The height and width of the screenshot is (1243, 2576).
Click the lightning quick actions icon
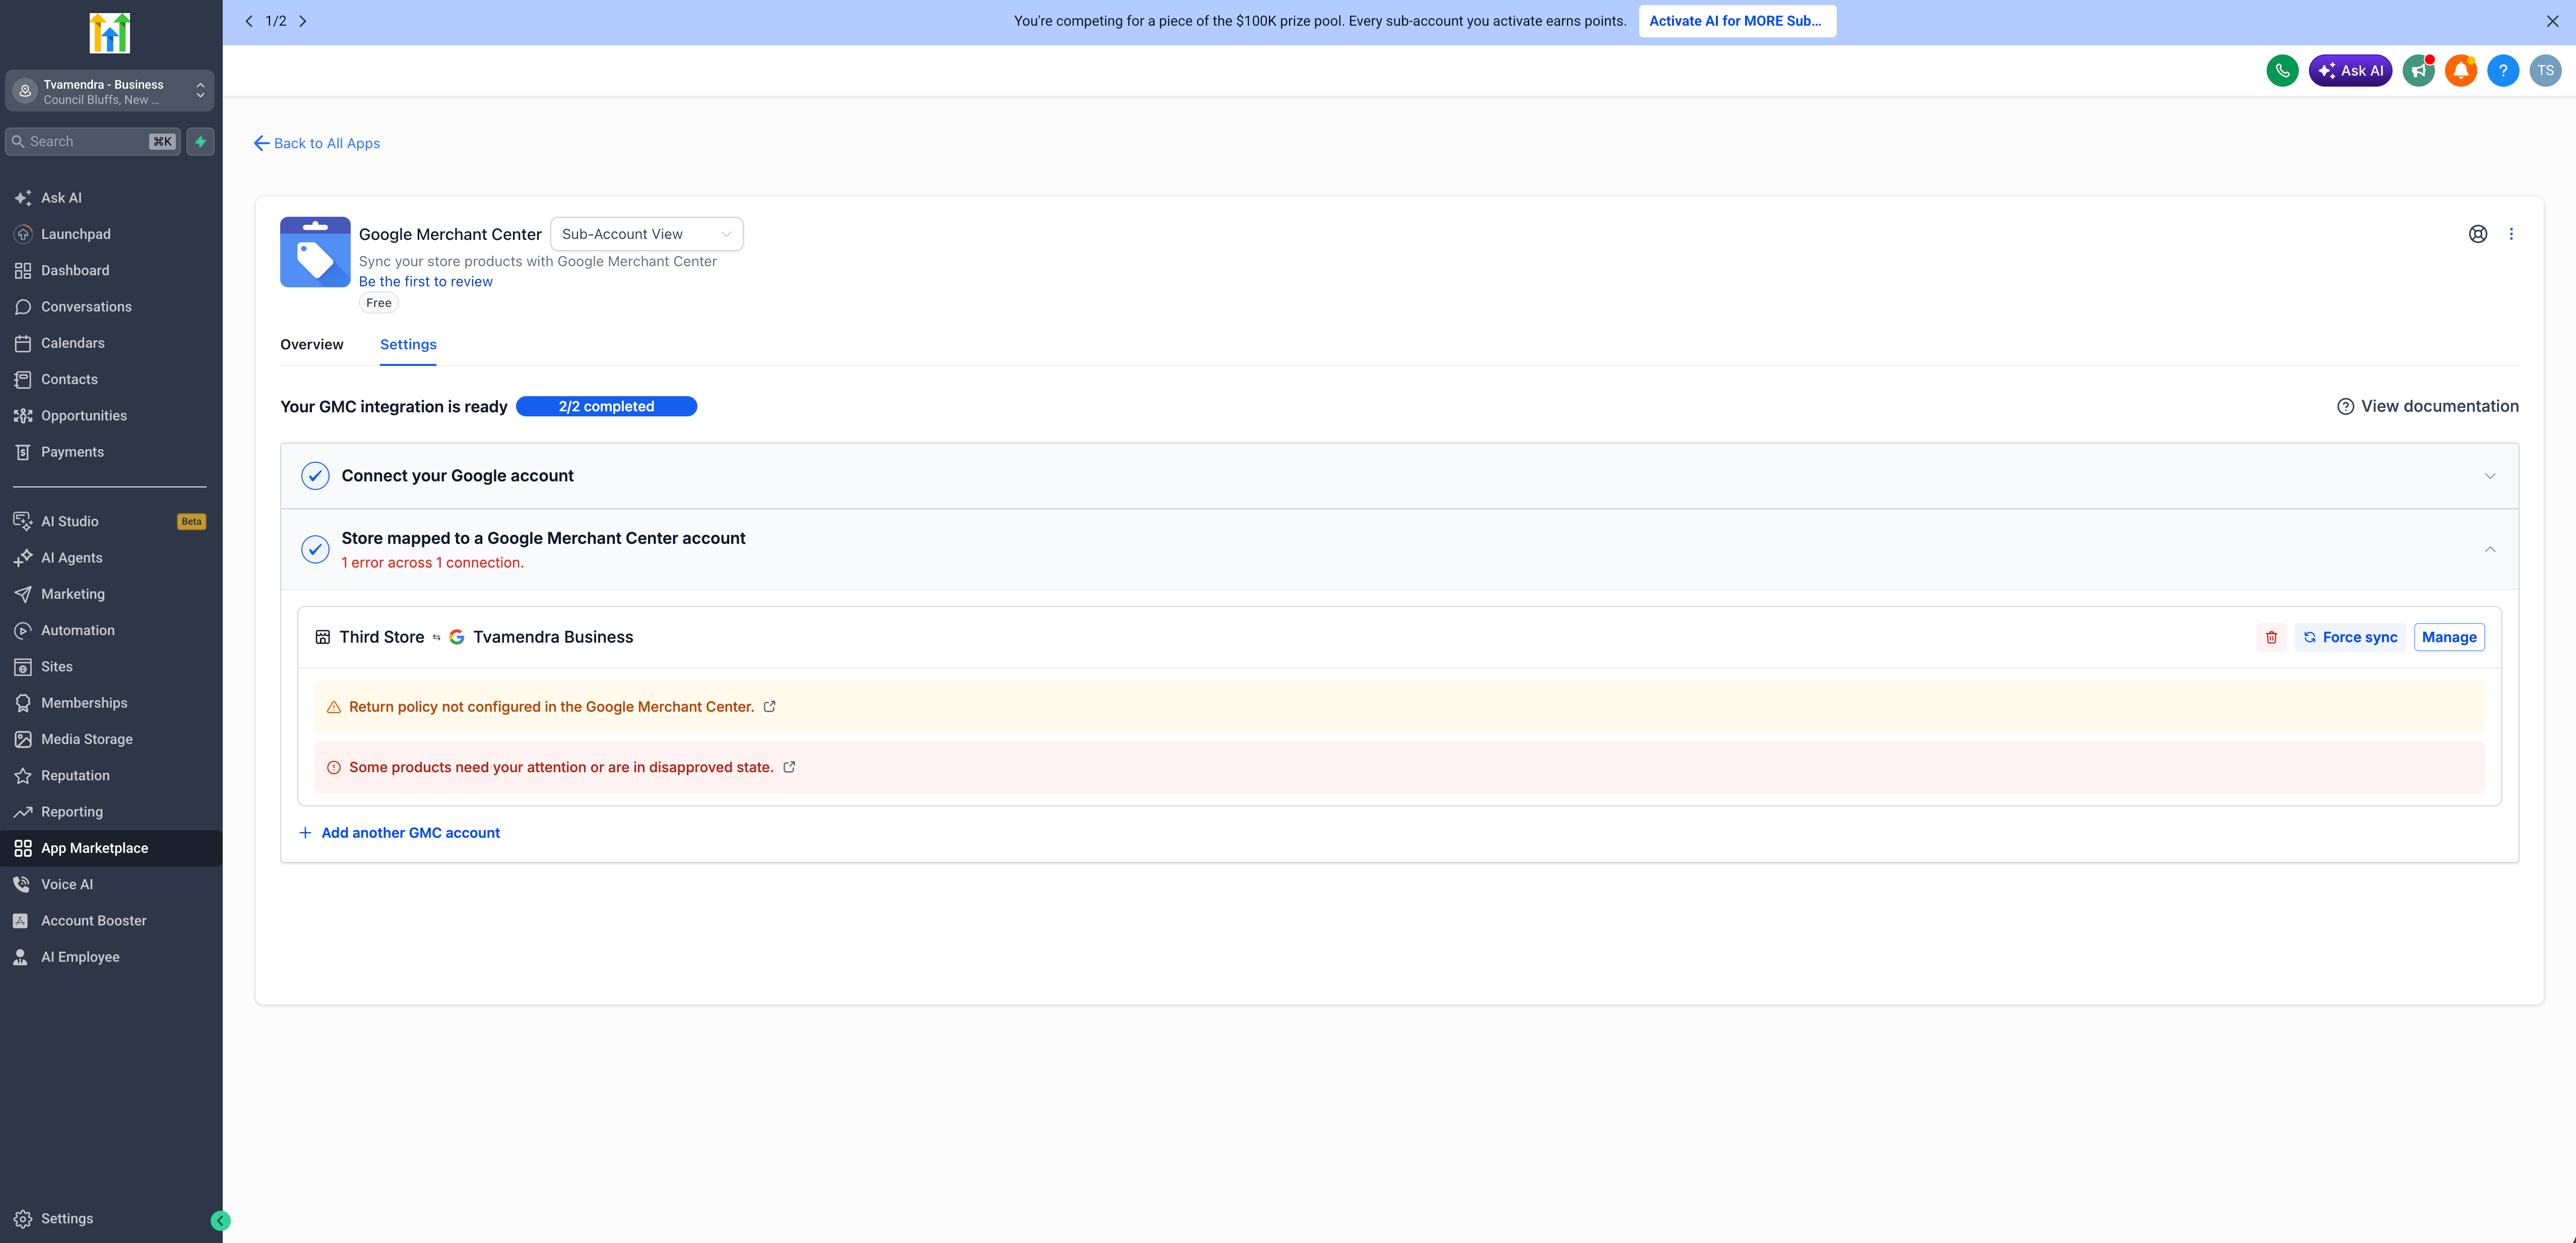pos(201,142)
